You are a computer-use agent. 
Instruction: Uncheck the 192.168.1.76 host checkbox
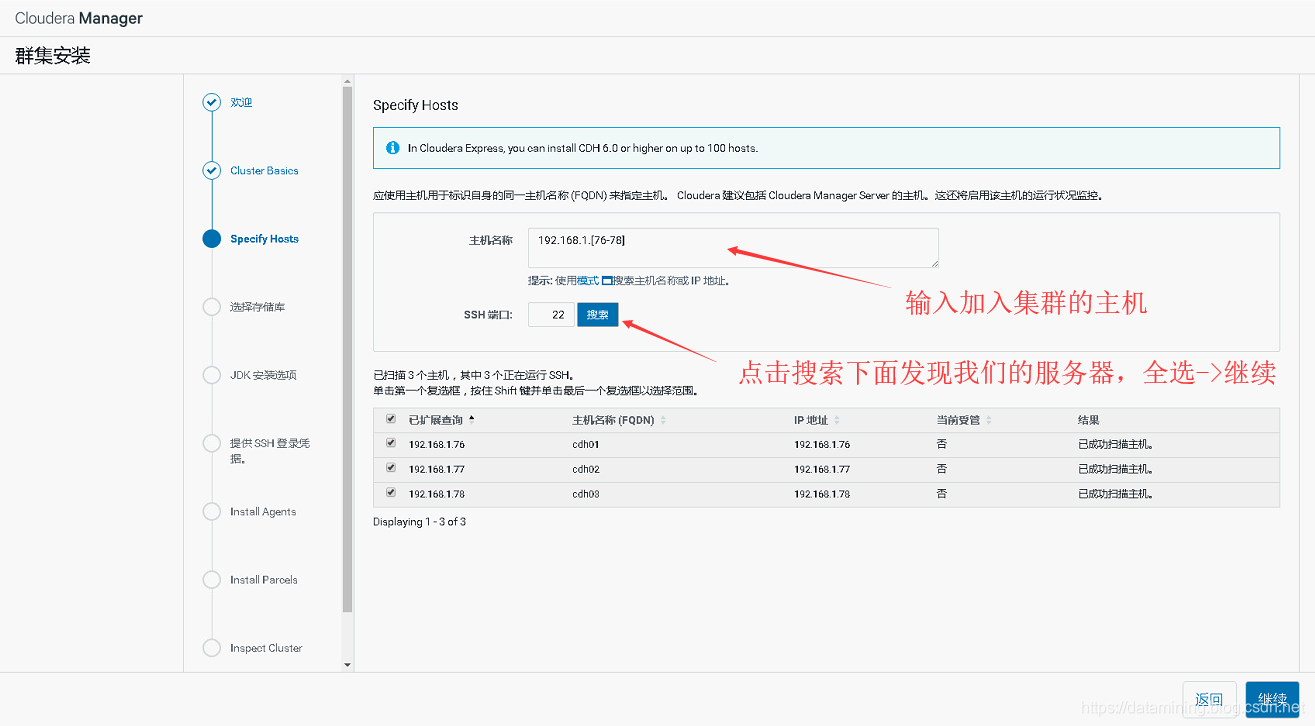tap(390, 444)
